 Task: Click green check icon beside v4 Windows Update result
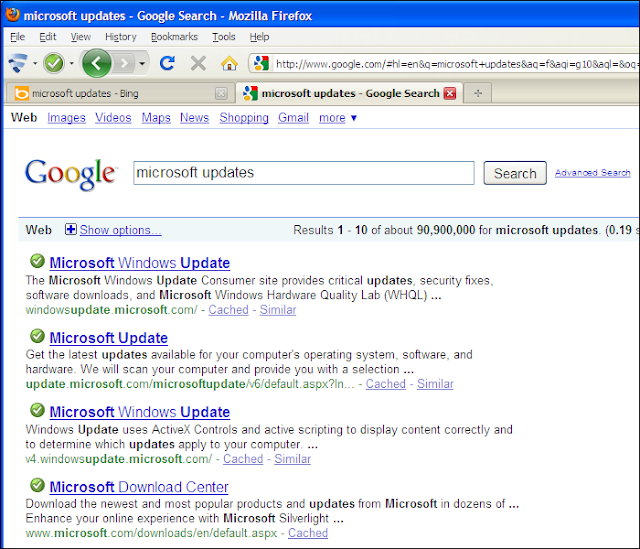click(37, 410)
